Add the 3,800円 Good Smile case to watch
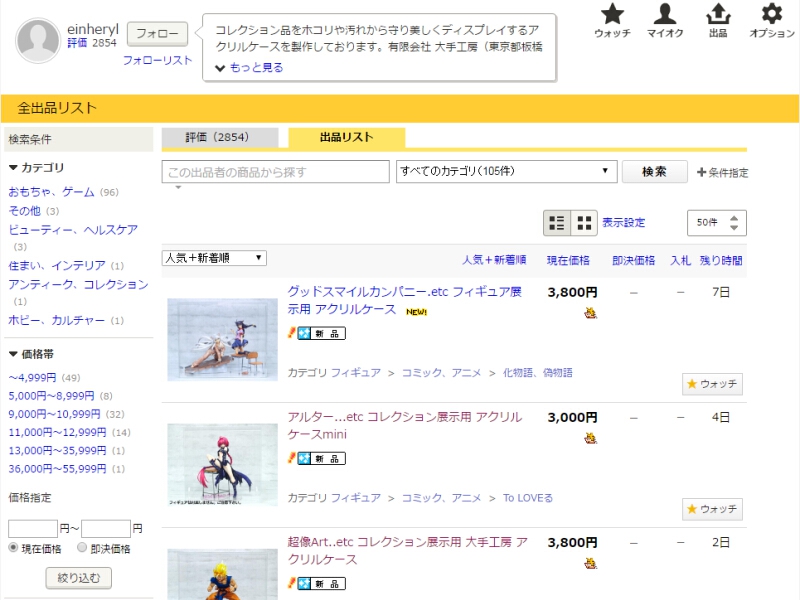Viewport: 800px width, 600px height. [x=712, y=384]
